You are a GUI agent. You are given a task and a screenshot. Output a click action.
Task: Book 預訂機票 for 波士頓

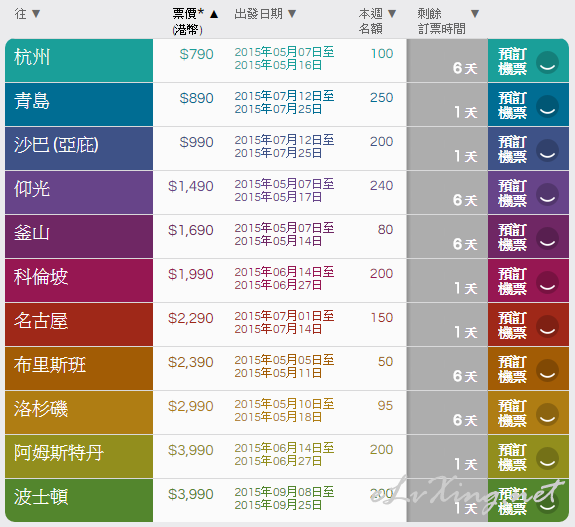point(528,500)
